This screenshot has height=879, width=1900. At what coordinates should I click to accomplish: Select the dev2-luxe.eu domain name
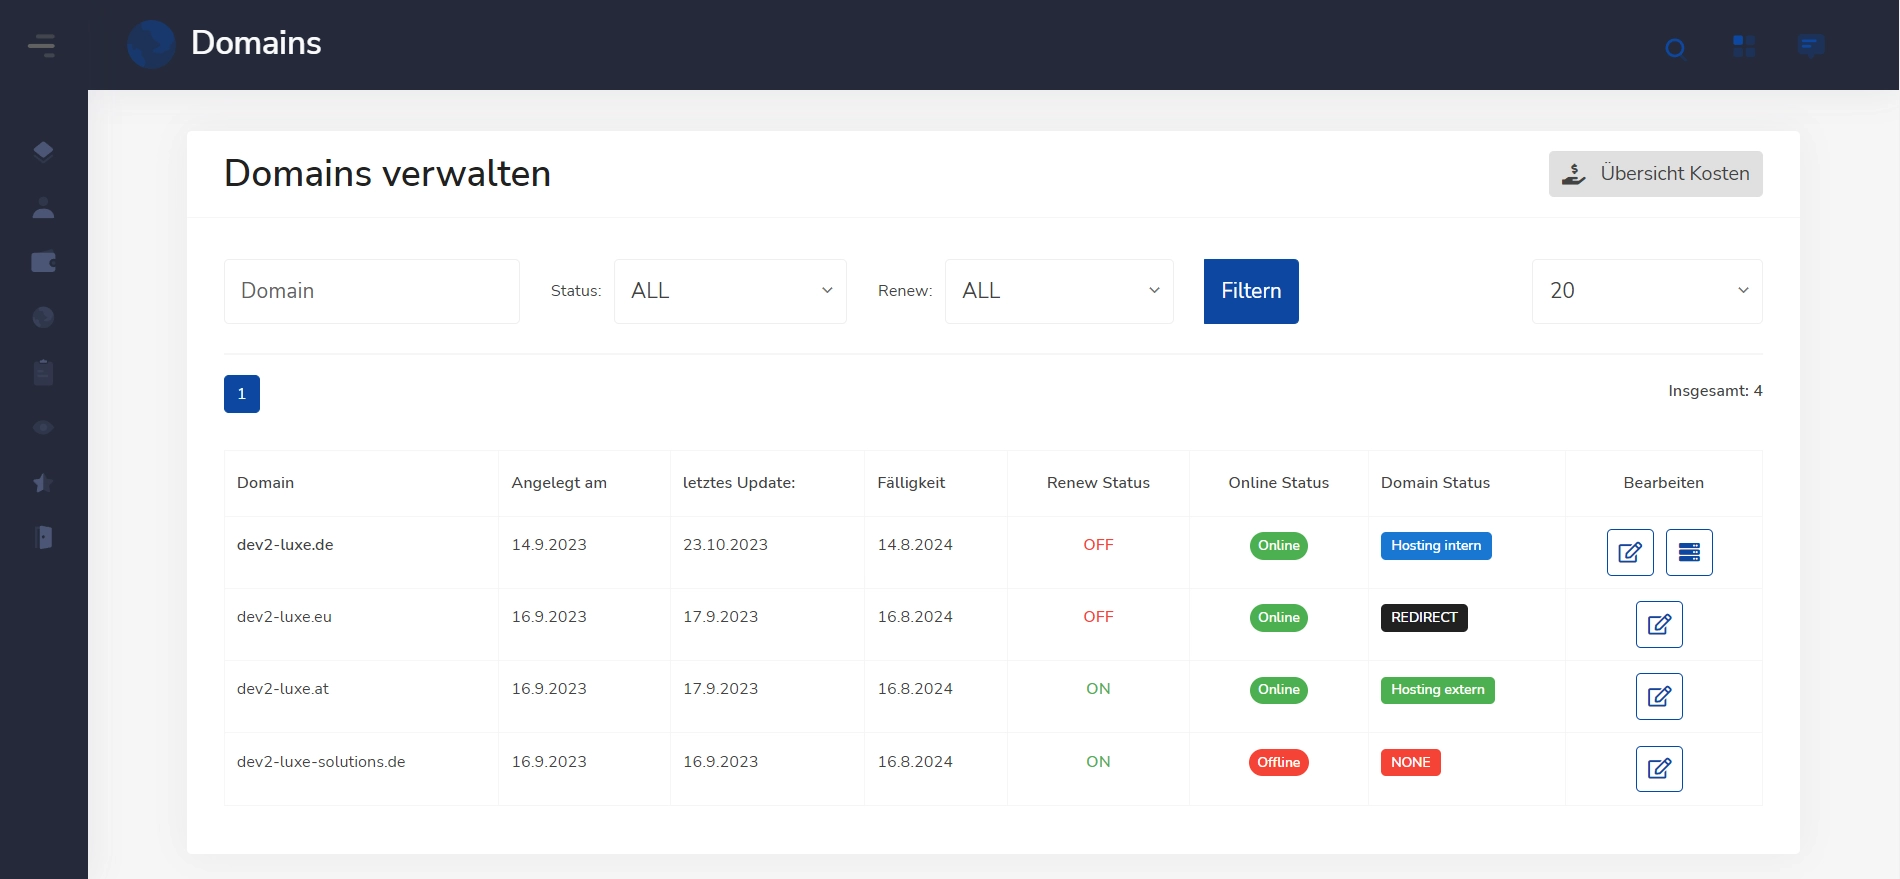284,617
